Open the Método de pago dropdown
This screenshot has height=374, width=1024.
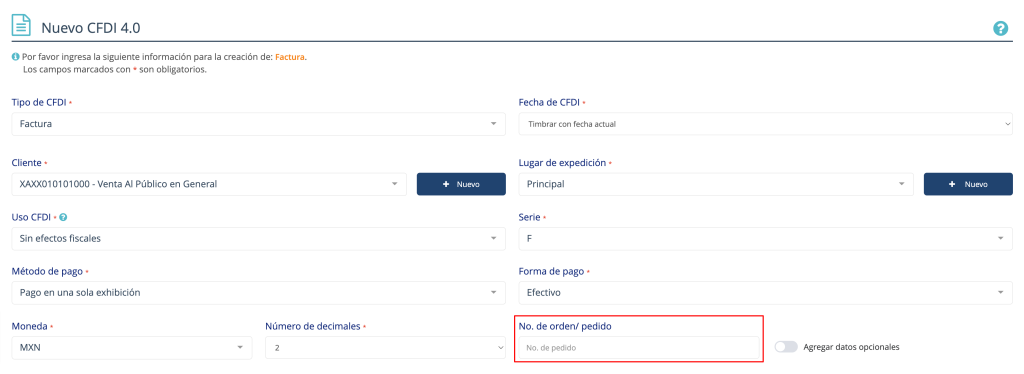259,293
